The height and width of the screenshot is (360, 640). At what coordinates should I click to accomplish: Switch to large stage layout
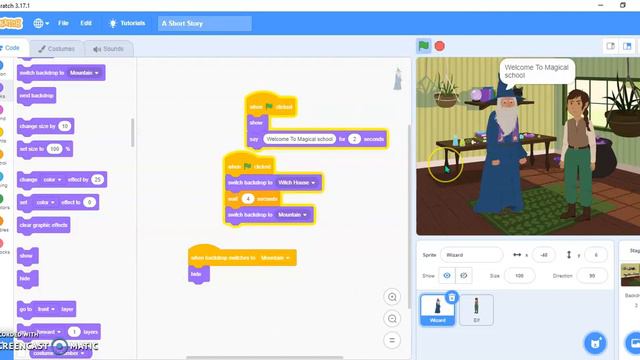pyautogui.click(x=627, y=46)
